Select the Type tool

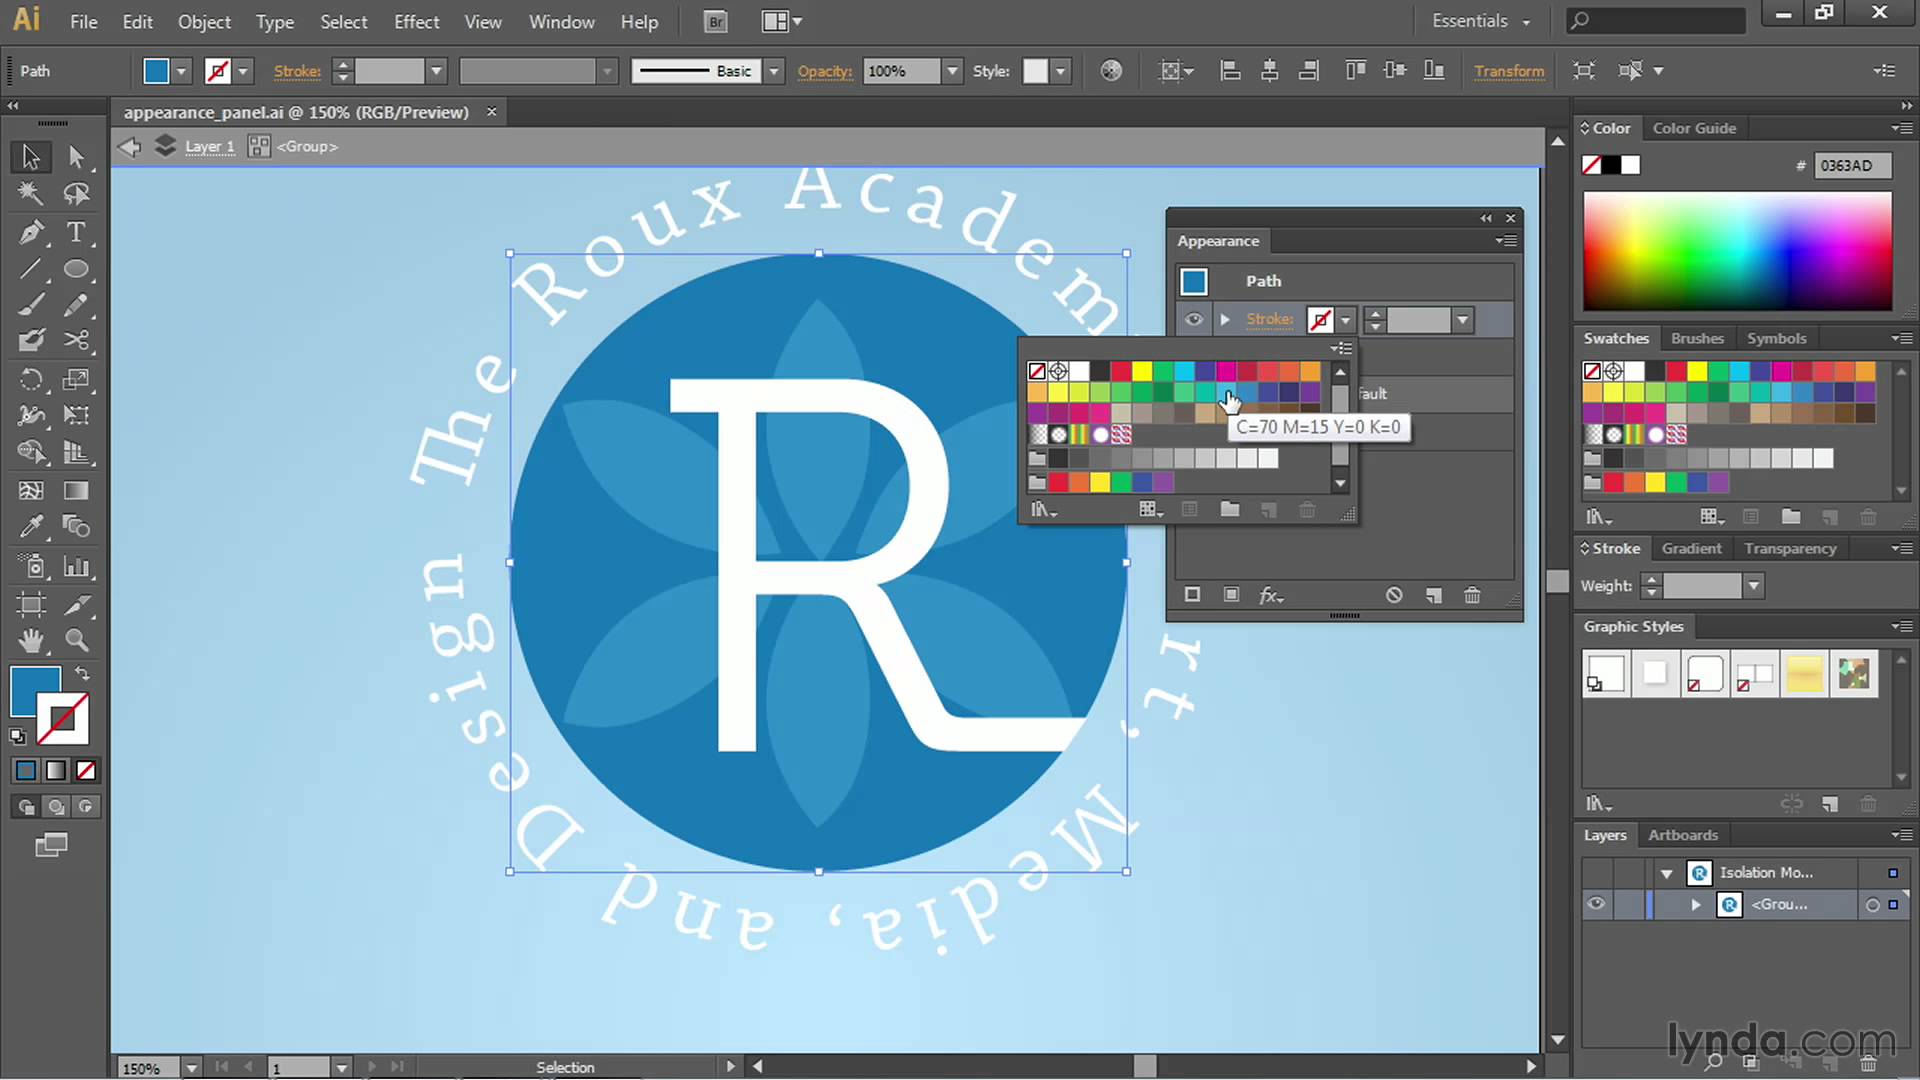[77, 232]
